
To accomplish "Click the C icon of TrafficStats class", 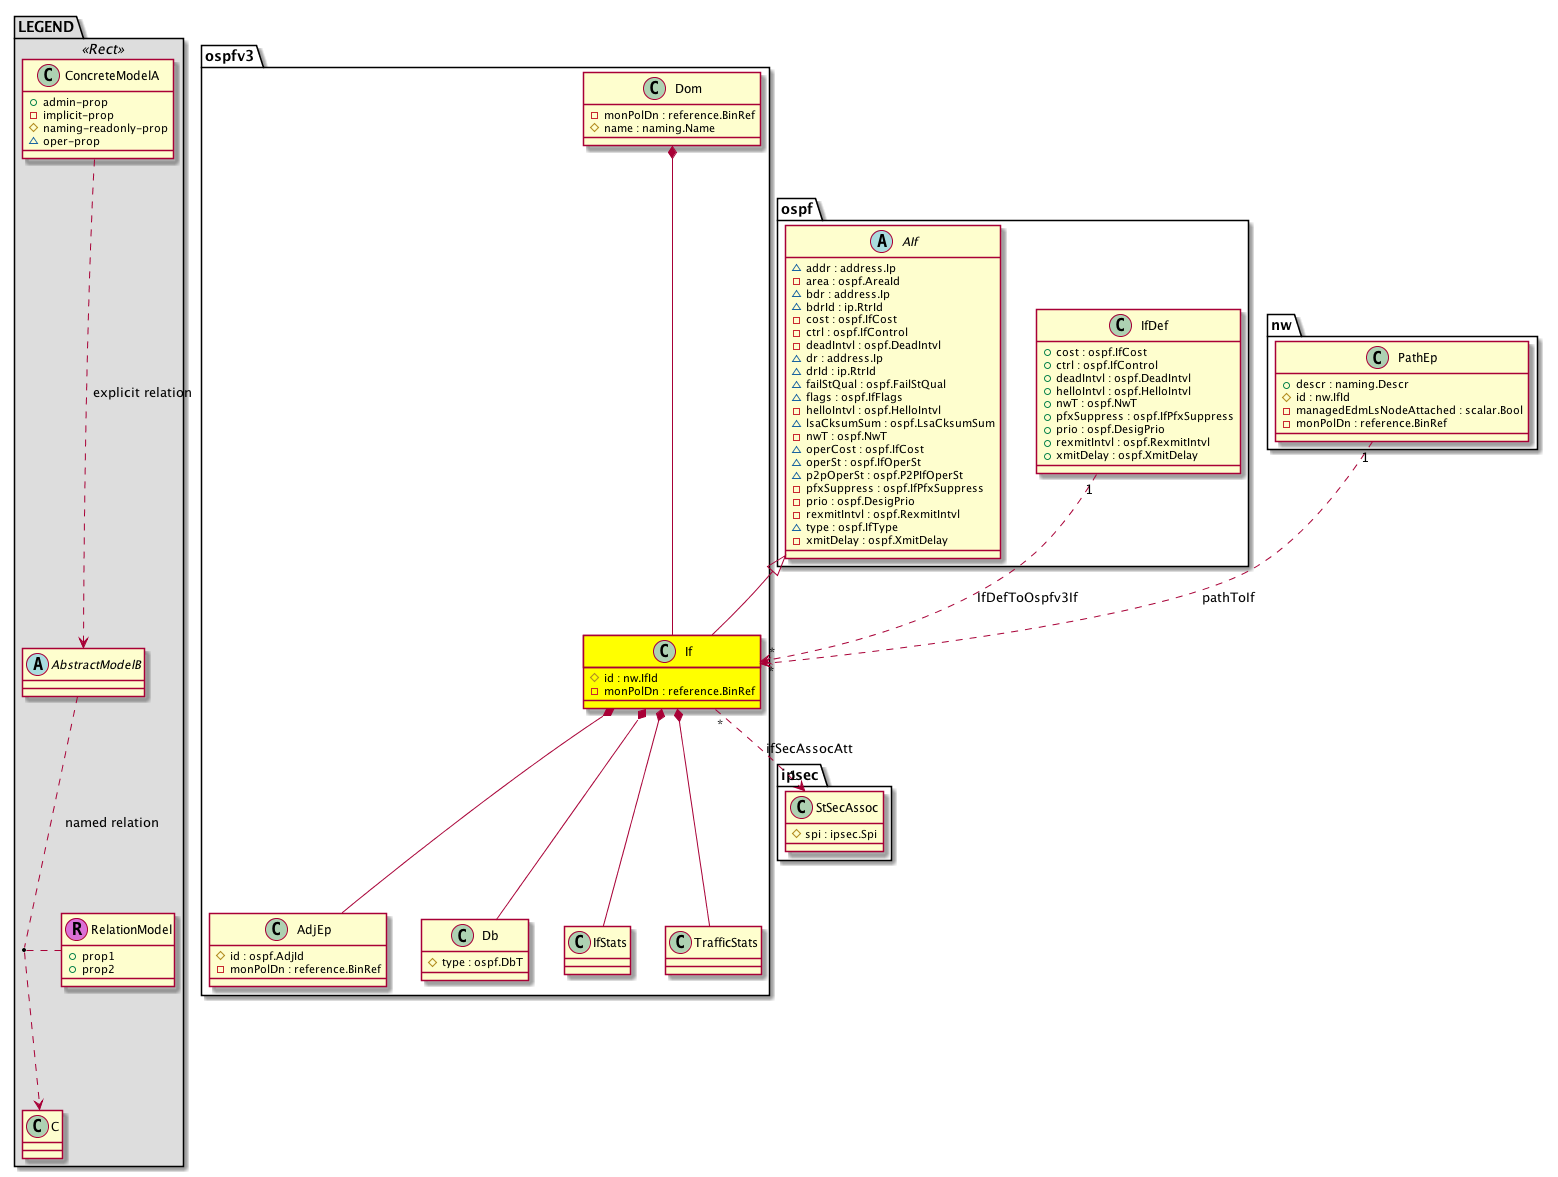I will pyautogui.click(x=680, y=942).
